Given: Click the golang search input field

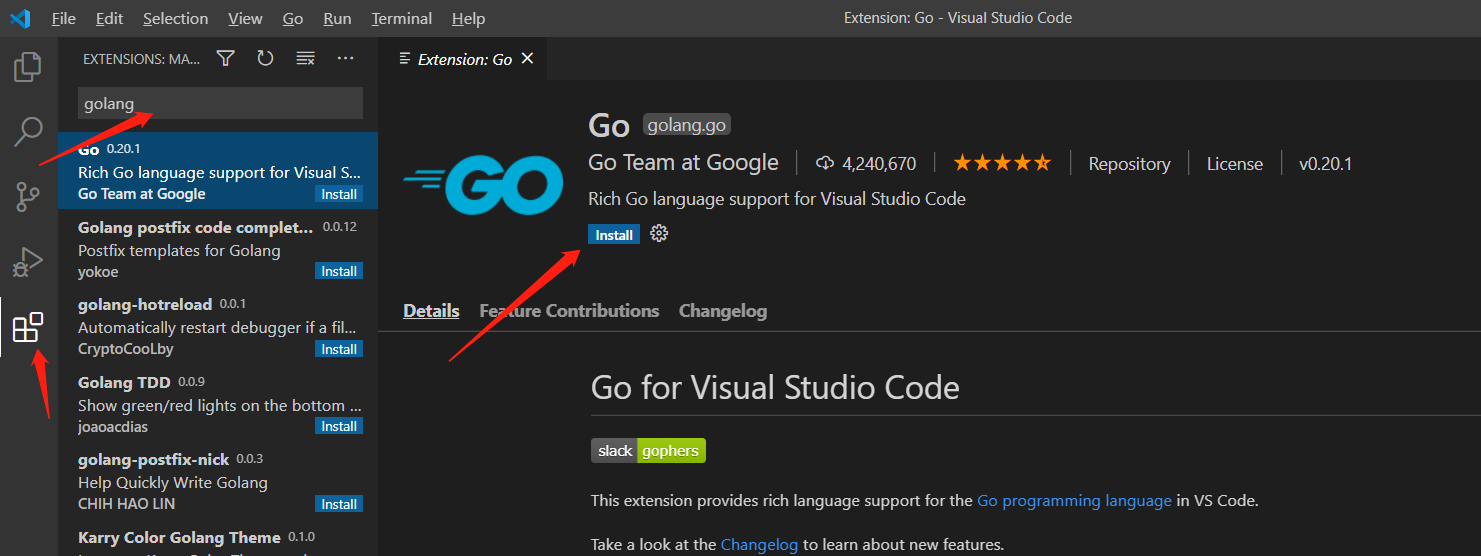Looking at the screenshot, I should 220,103.
